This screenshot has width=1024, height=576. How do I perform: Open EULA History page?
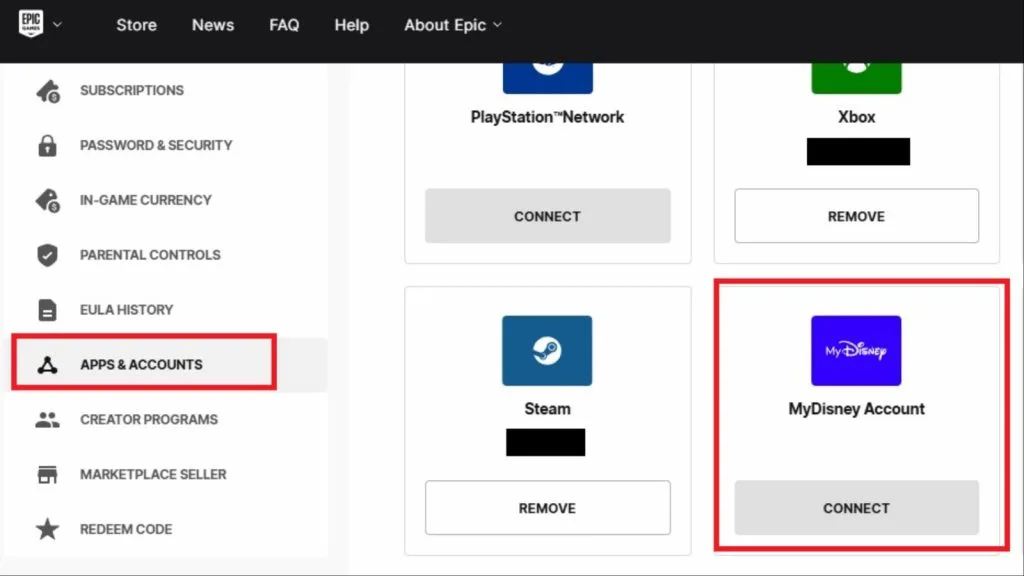point(127,310)
